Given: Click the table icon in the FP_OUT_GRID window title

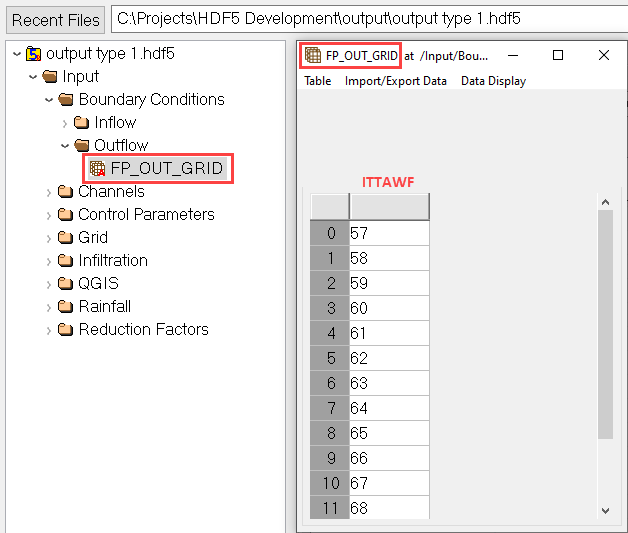Looking at the screenshot, I should pyautogui.click(x=313, y=55).
